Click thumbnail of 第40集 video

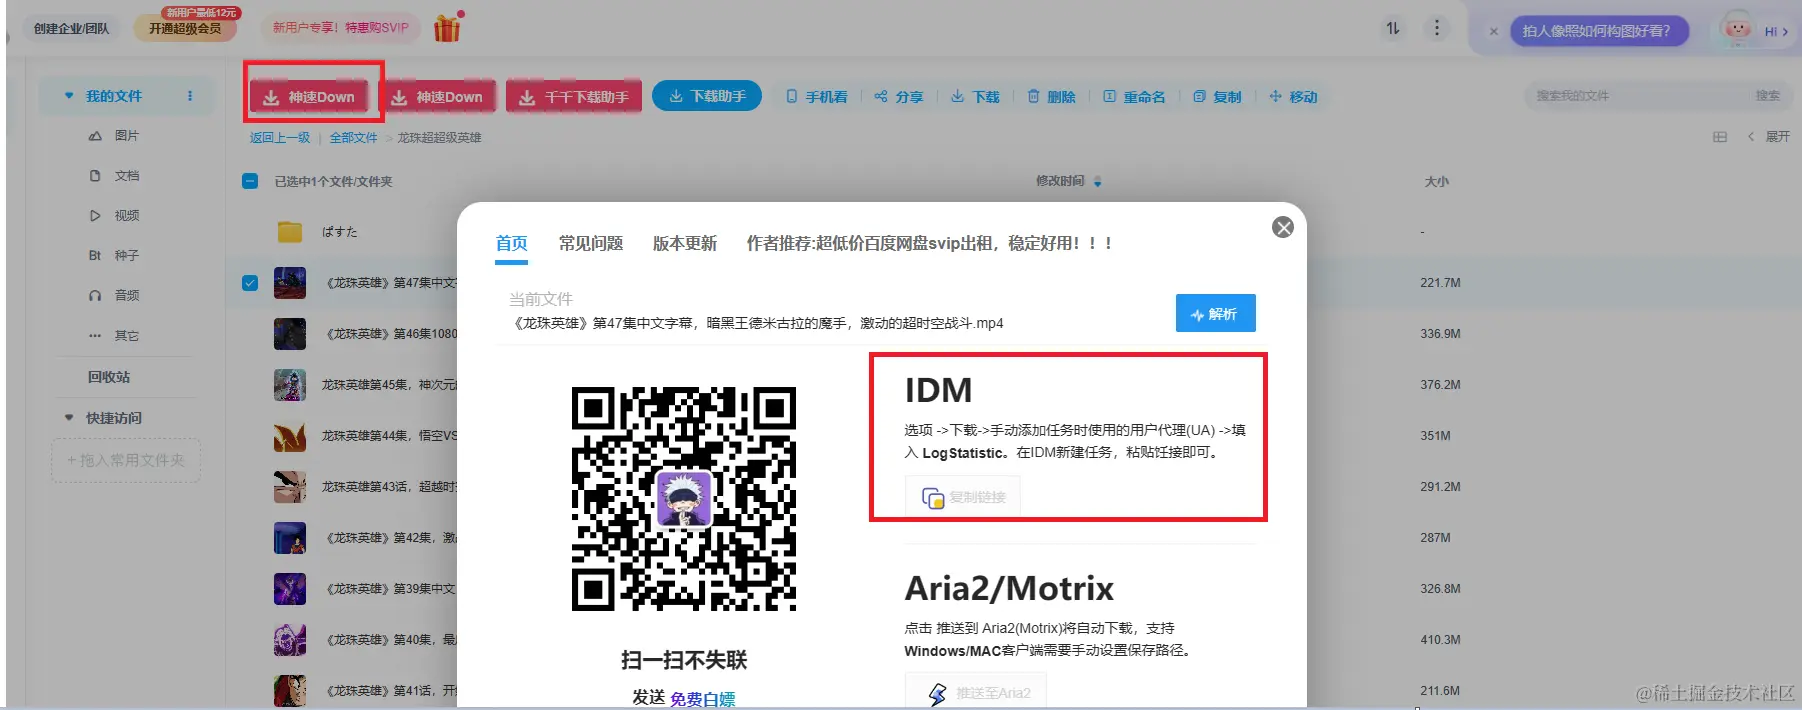[x=290, y=640]
